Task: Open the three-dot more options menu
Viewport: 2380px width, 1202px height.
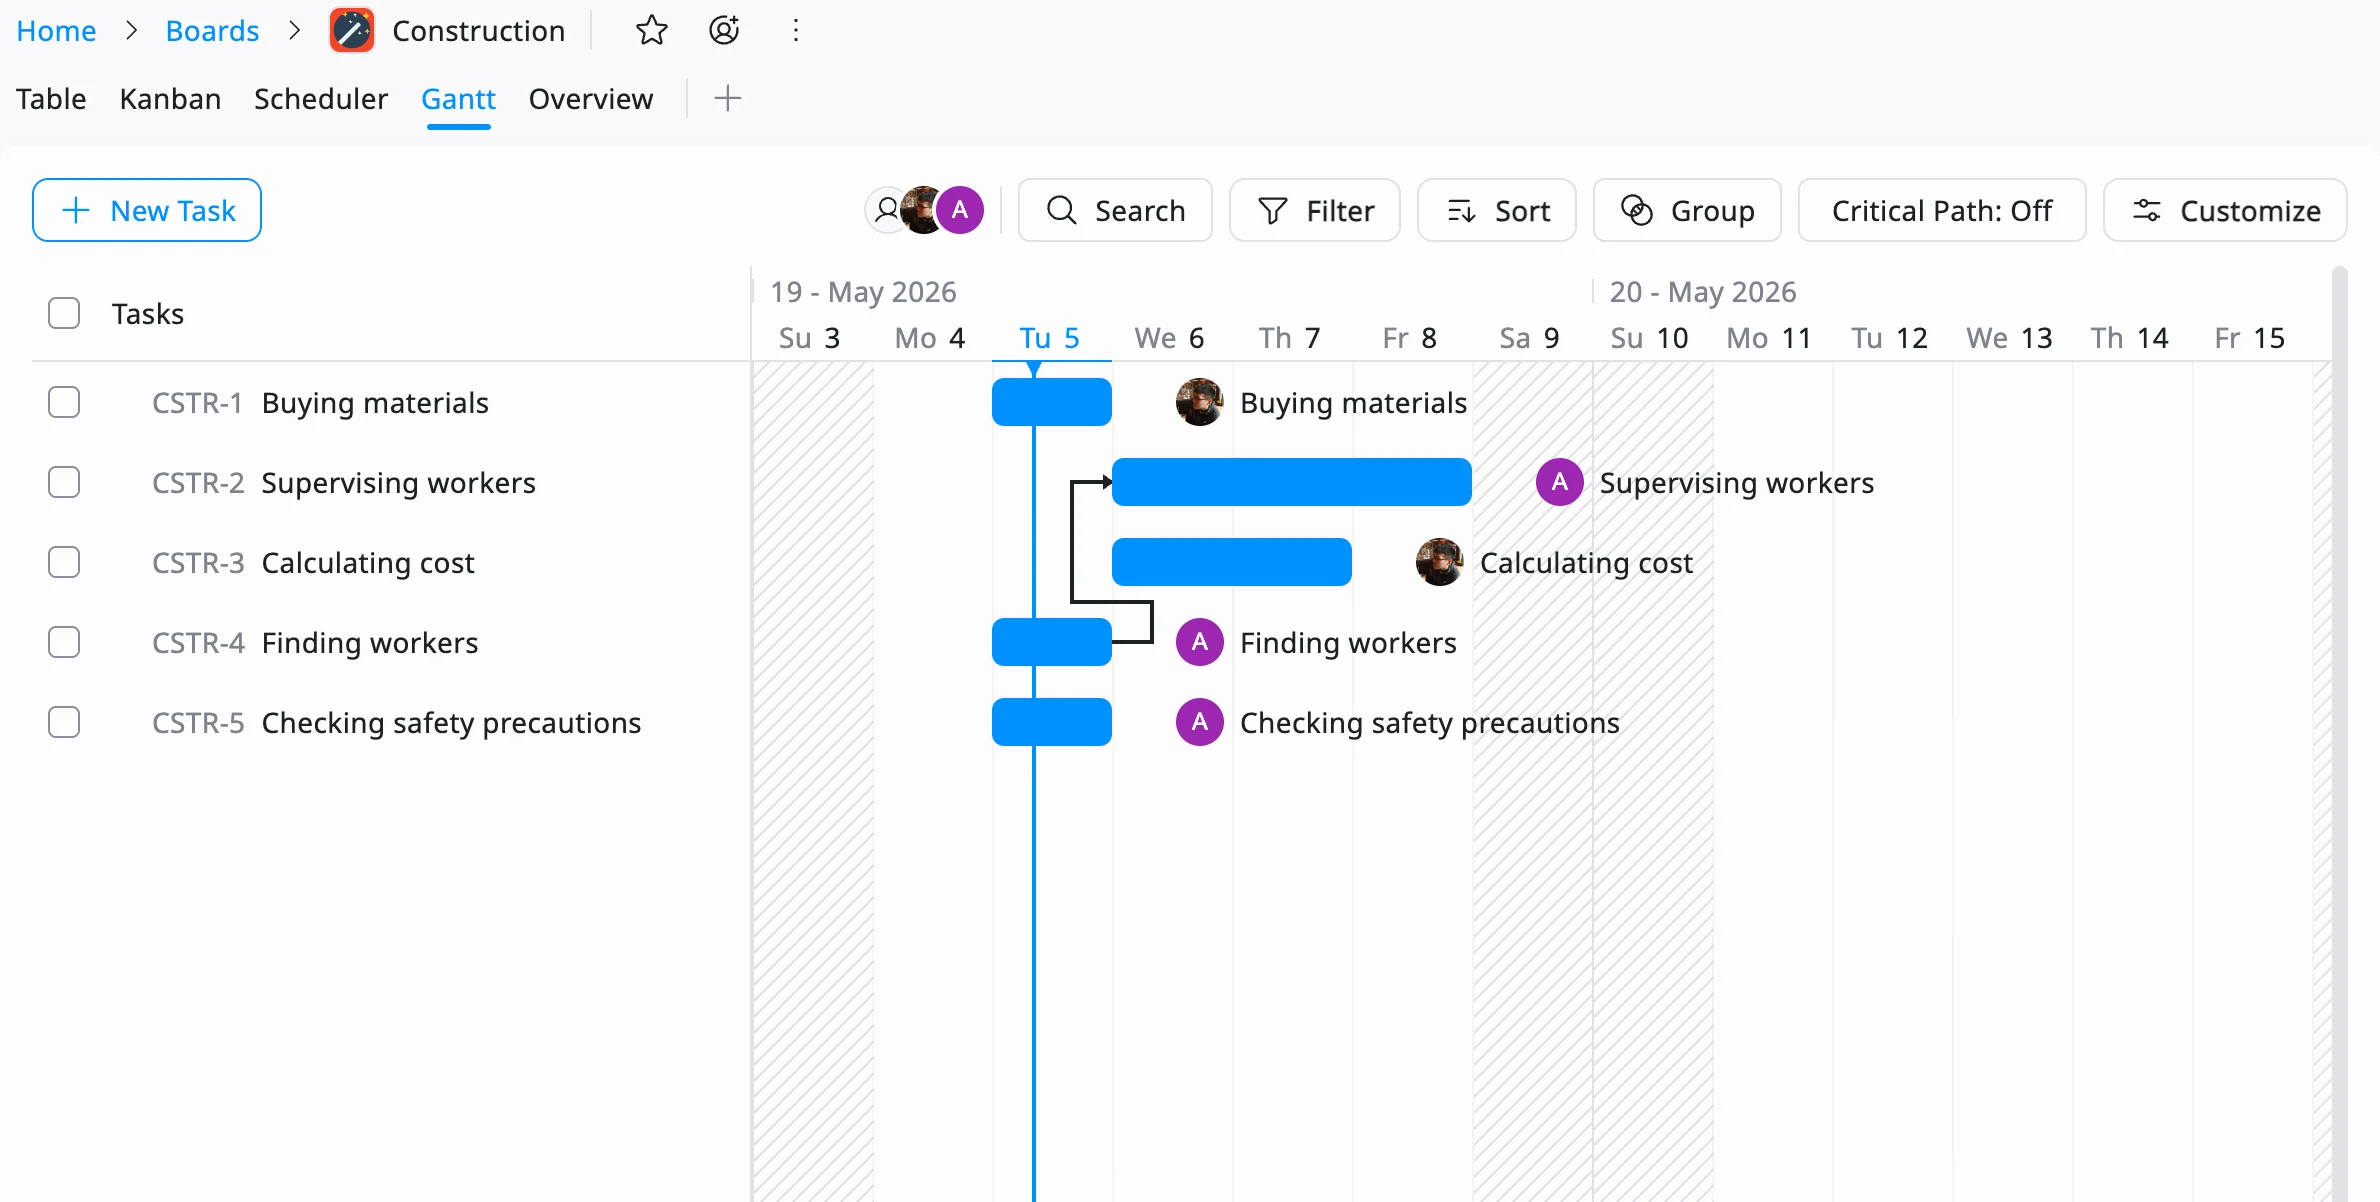Action: point(796,31)
